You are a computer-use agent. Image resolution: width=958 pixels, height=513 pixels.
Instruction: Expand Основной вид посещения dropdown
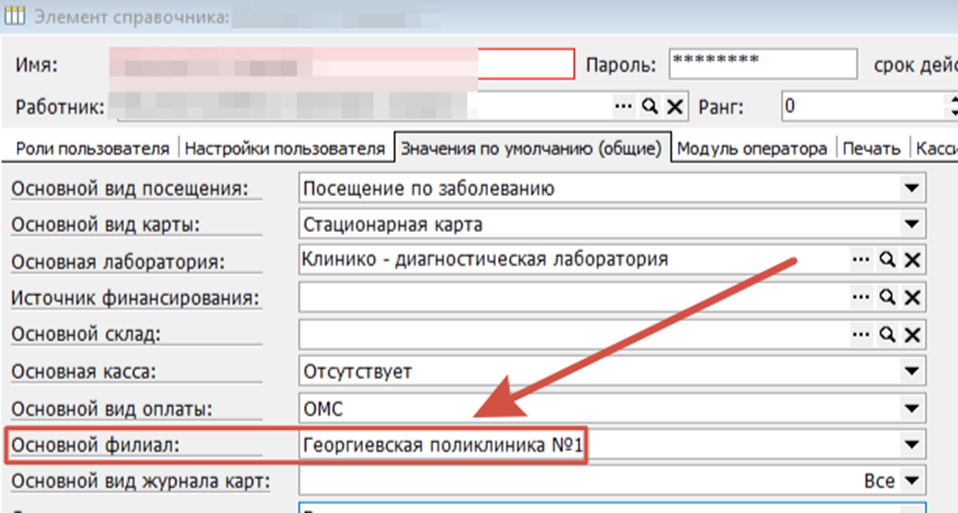point(911,188)
